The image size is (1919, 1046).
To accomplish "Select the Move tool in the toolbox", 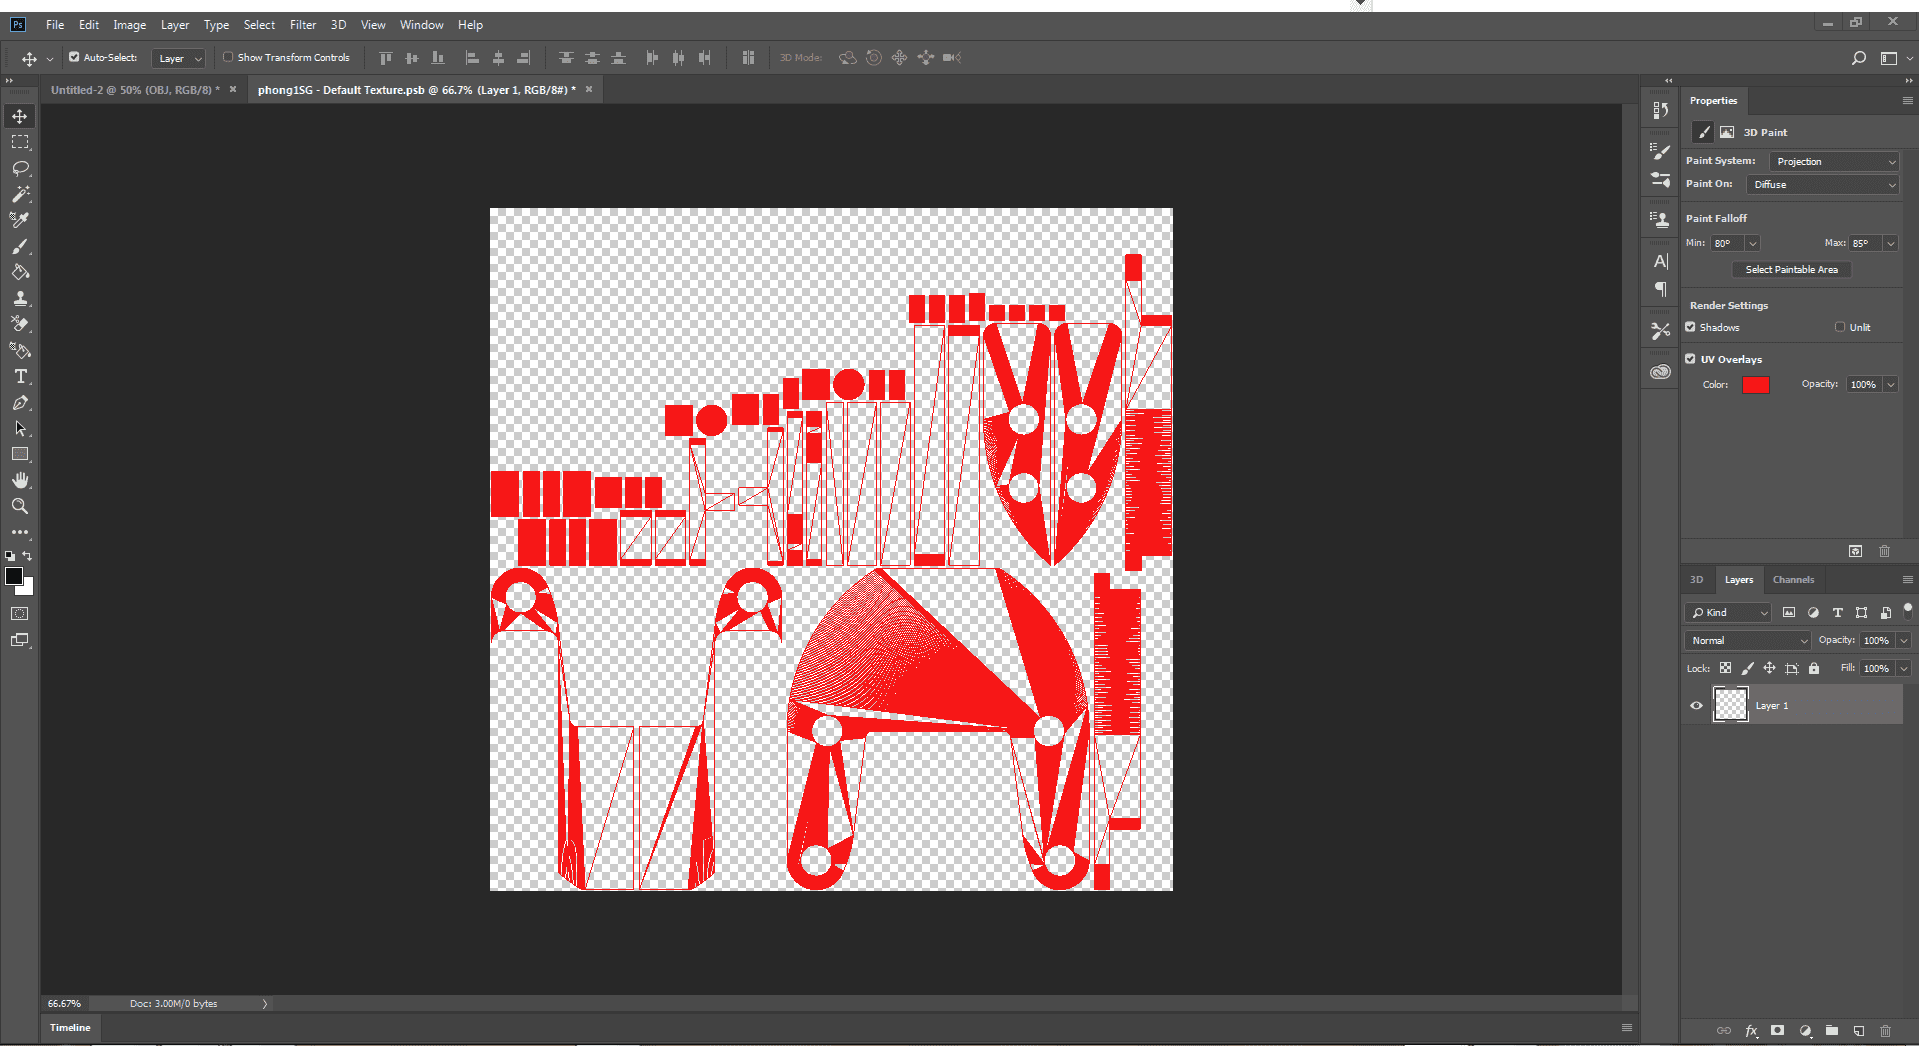I will click(x=20, y=117).
